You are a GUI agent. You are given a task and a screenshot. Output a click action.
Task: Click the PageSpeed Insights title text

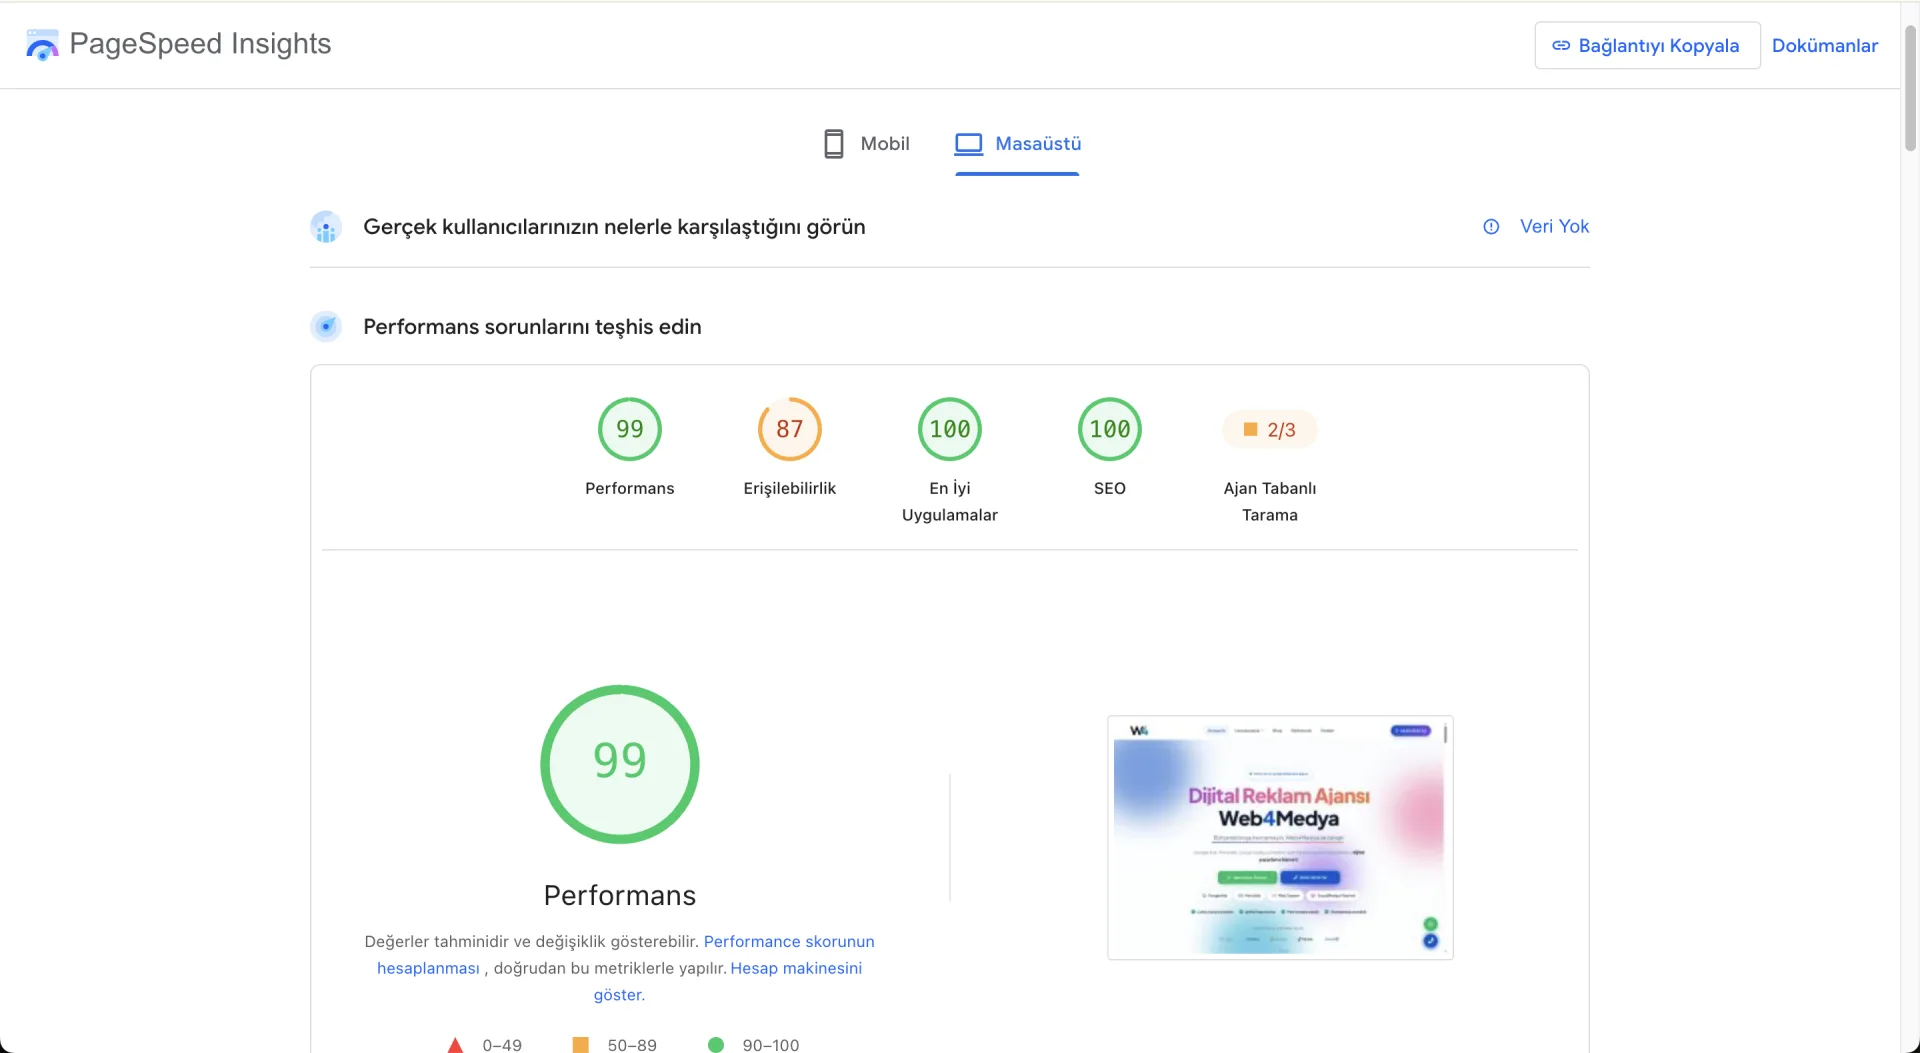[x=200, y=44]
